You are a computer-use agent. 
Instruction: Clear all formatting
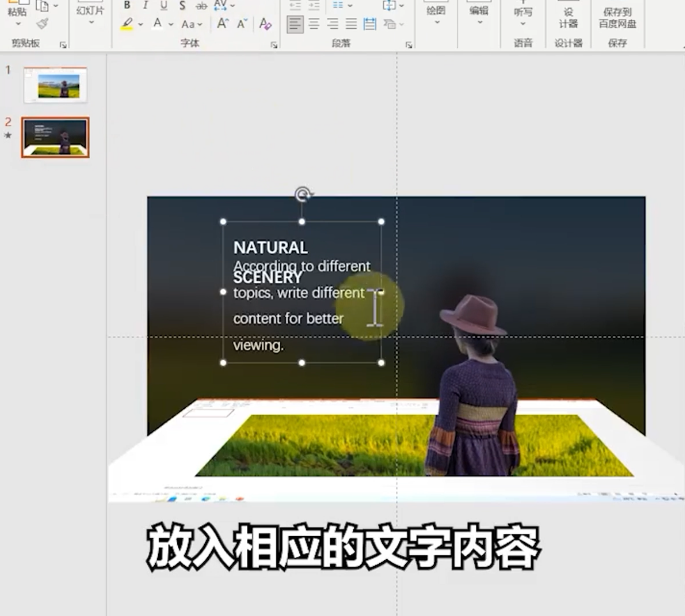(x=265, y=24)
